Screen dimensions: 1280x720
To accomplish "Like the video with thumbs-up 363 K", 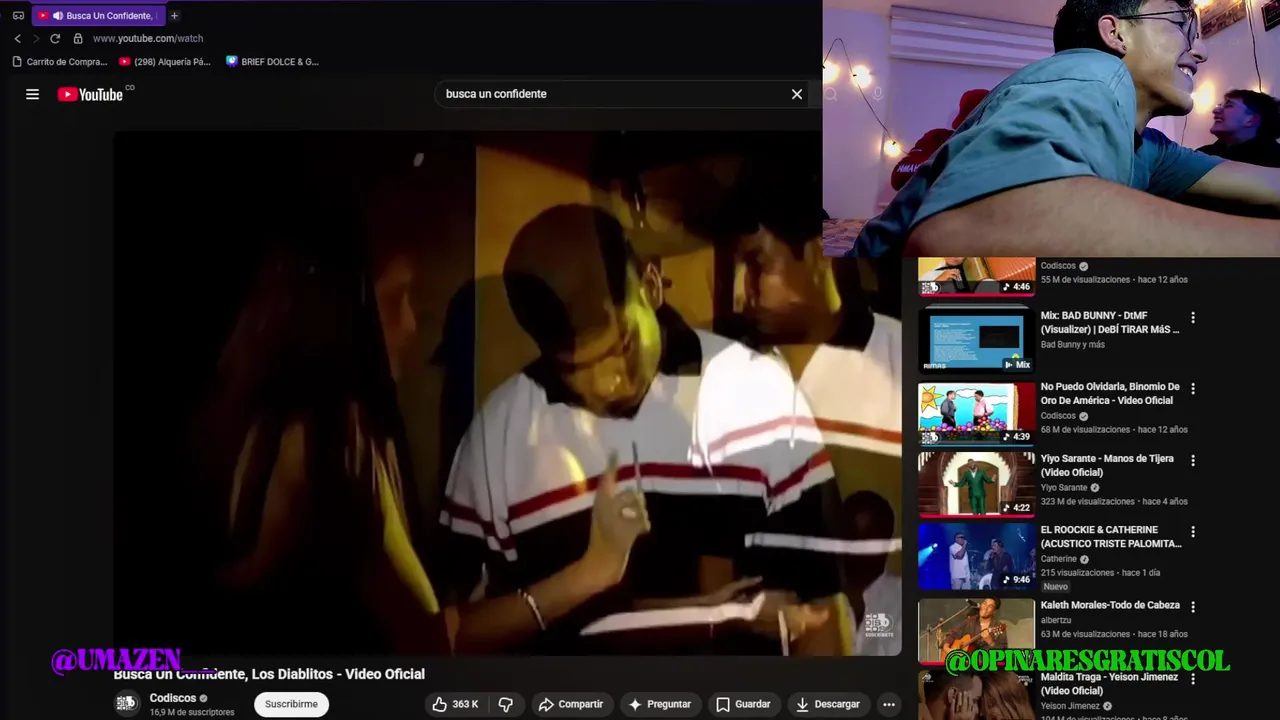I will pos(456,704).
